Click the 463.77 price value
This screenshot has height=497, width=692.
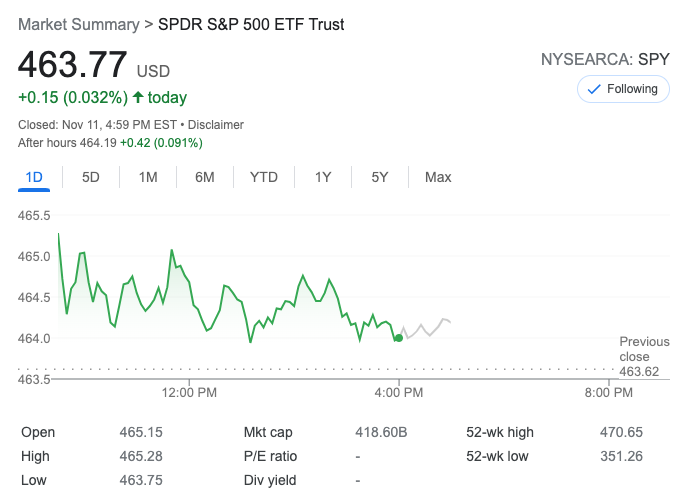[x=73, y=65]
